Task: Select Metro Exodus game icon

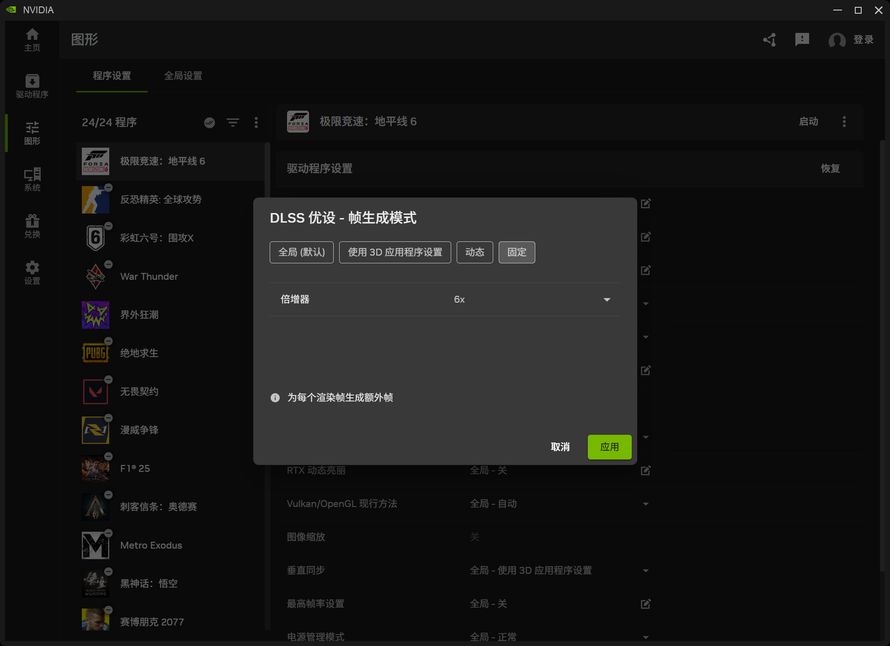Action: pyautogui.click(x=95, y=545)
